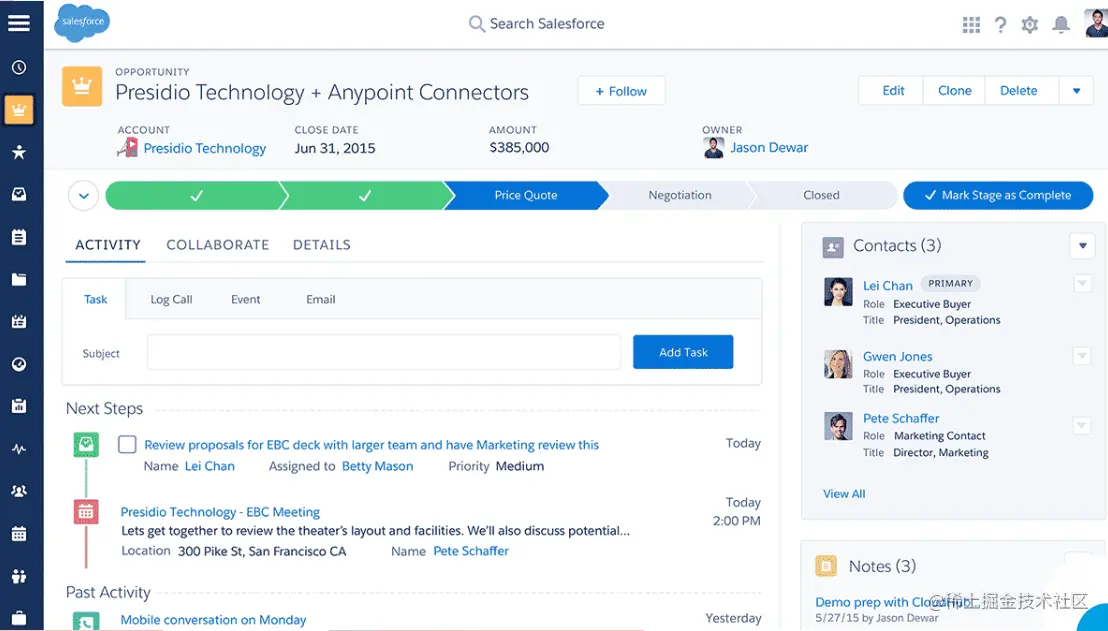
Task: Open more actions arrow next to Delete
Action: 1076,90
